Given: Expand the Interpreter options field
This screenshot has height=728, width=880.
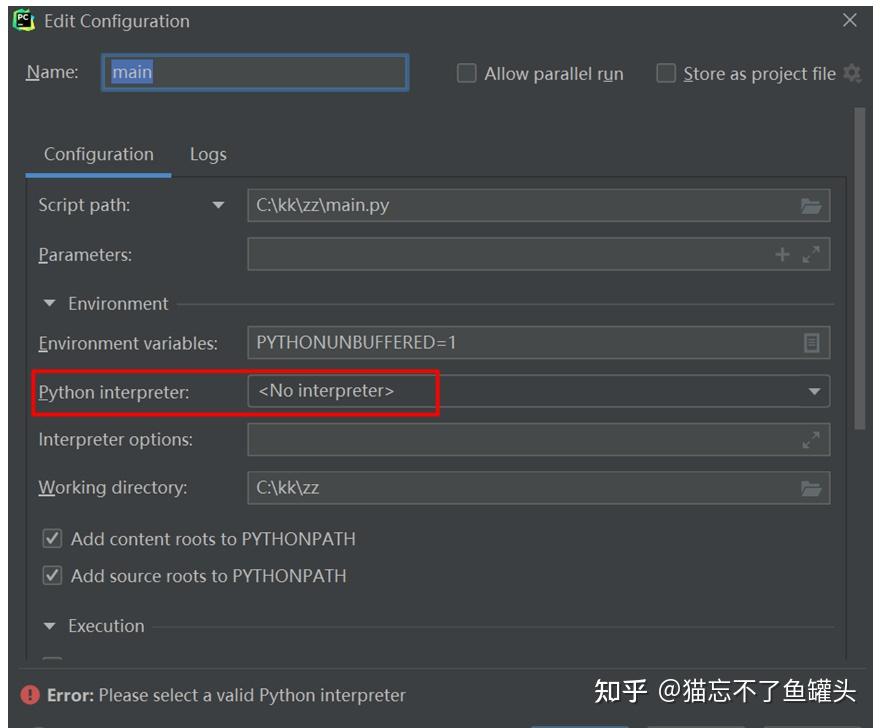Looking at the screenshot, I should (813, 439).
